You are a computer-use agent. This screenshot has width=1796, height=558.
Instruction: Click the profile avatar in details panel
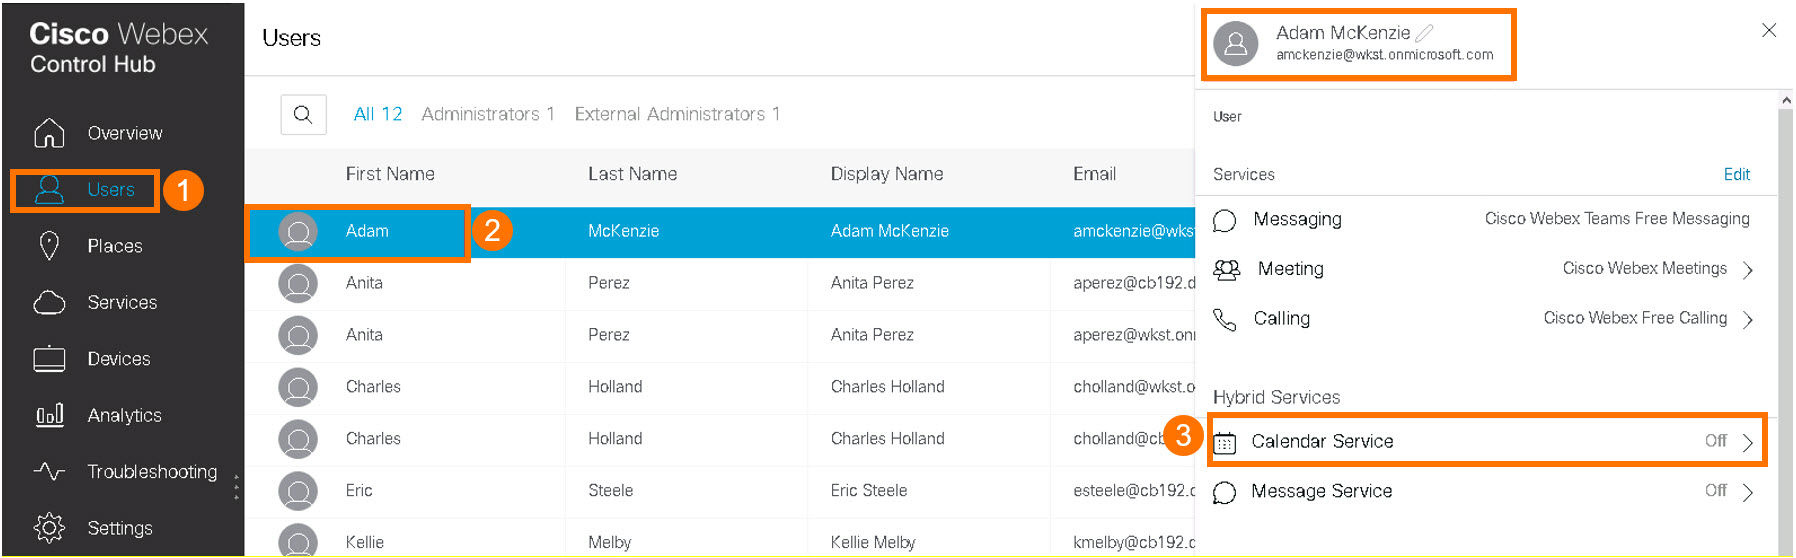[x=1236, y=44]
